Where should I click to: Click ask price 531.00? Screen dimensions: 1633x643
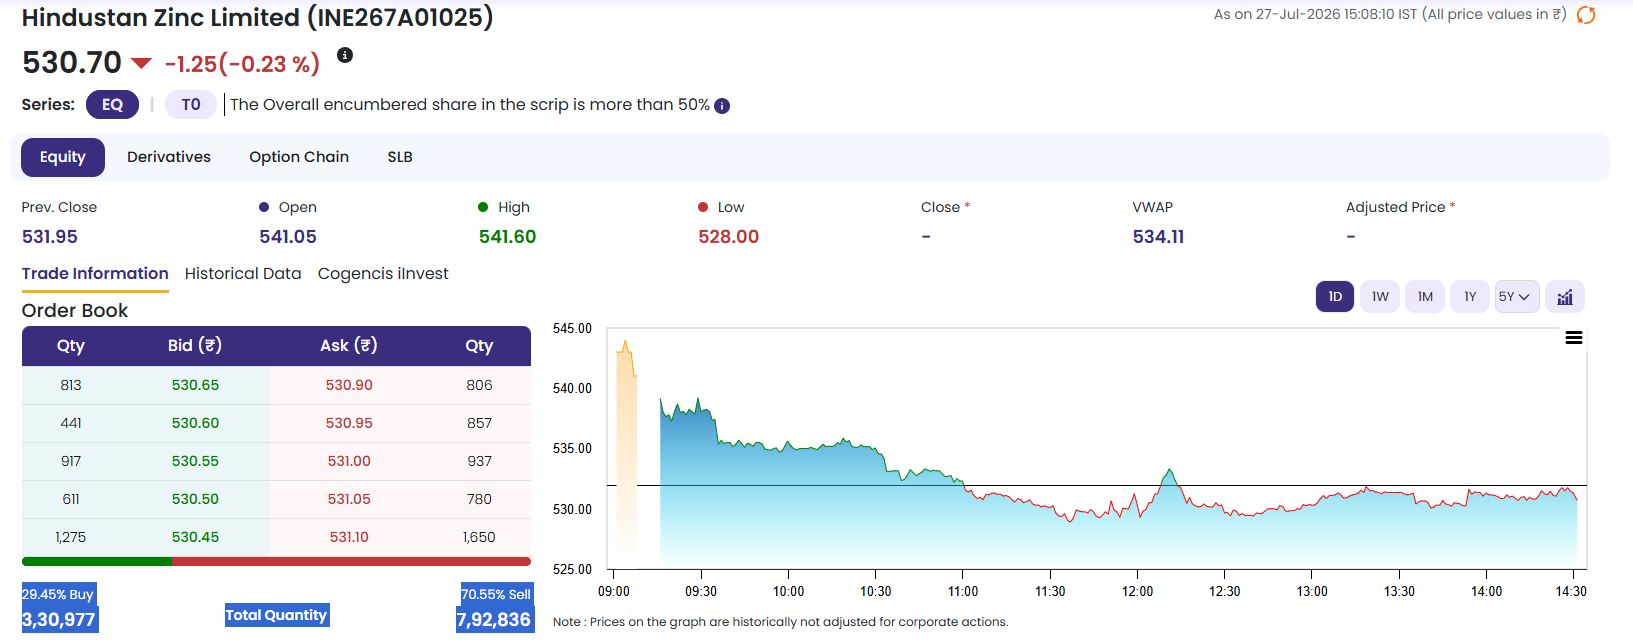pyautogui.click(x=349, y=461)
